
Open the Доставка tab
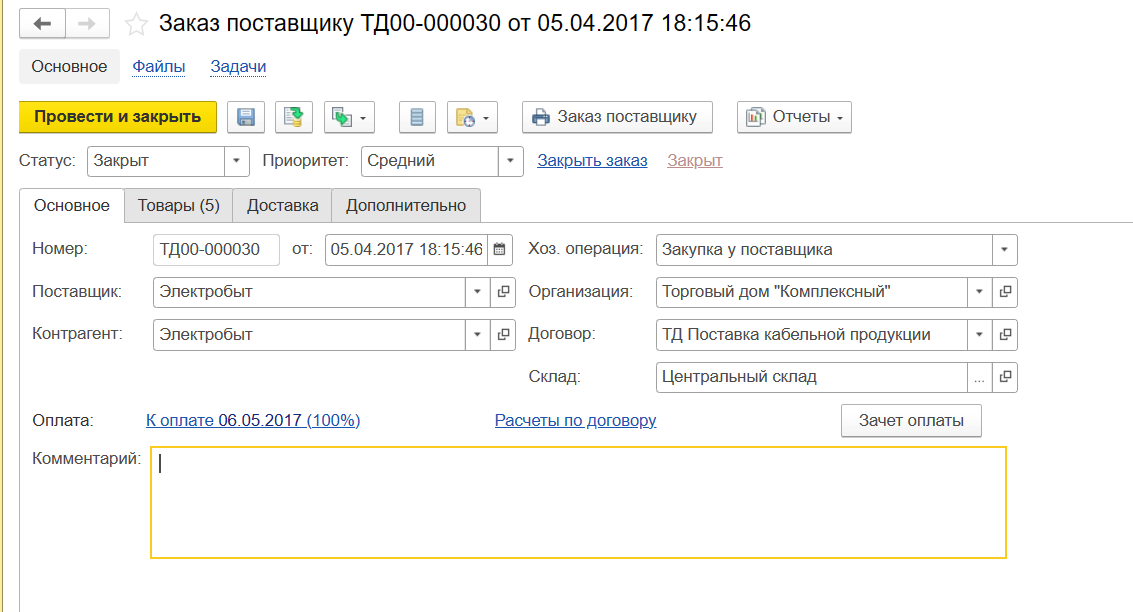[282, 205]
